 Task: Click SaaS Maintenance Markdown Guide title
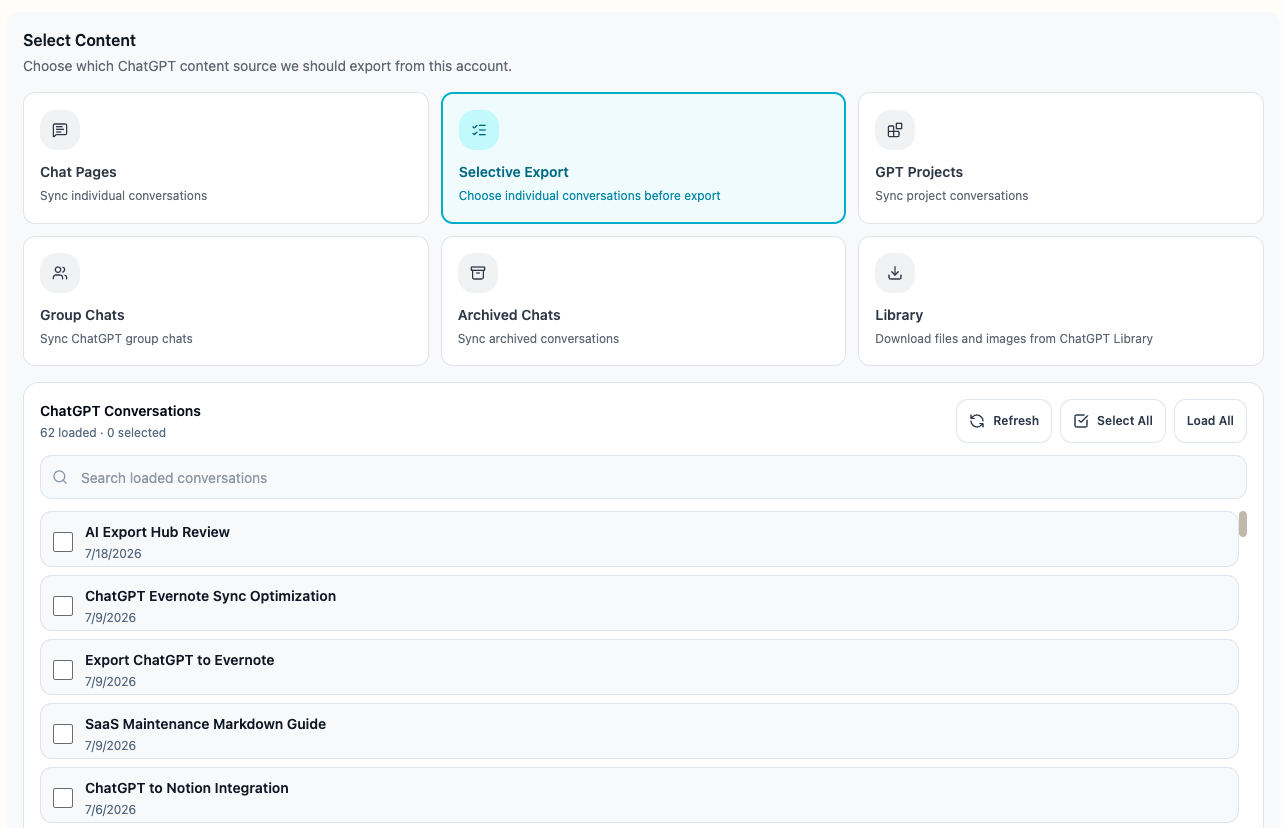pyautogui.click(x=205, y=724)
